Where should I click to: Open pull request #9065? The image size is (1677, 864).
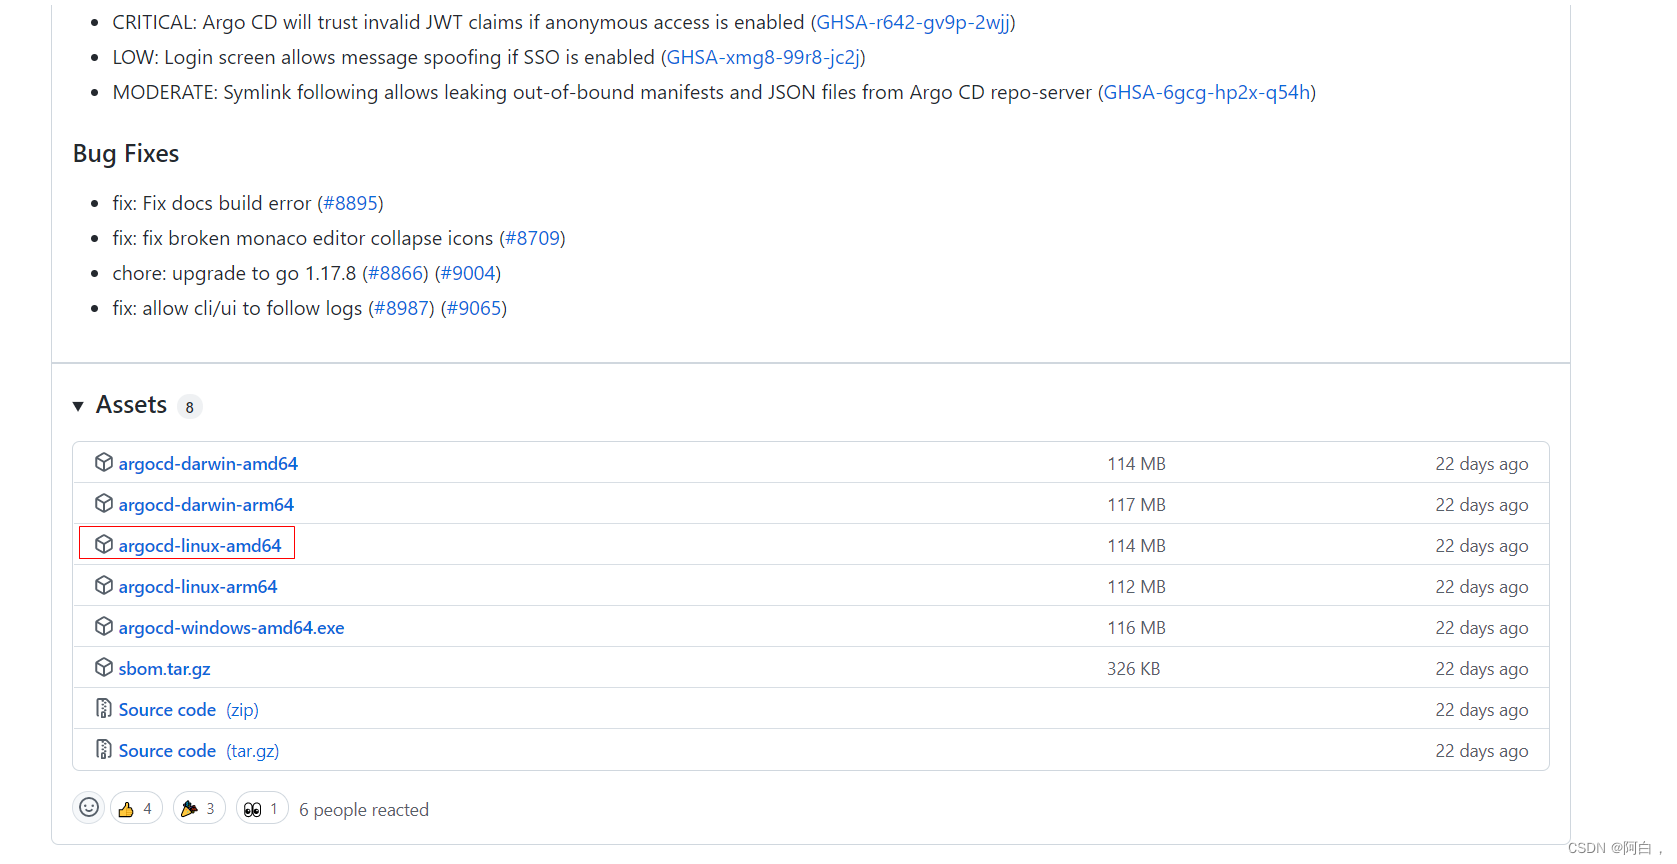click(x=474, y=308)
